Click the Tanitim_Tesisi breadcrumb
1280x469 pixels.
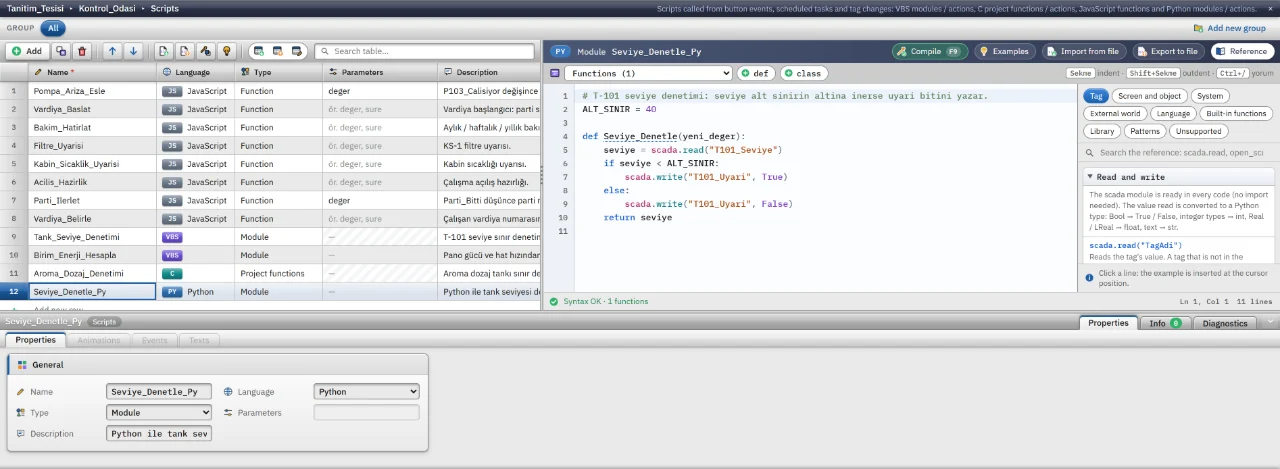(34, 8)
